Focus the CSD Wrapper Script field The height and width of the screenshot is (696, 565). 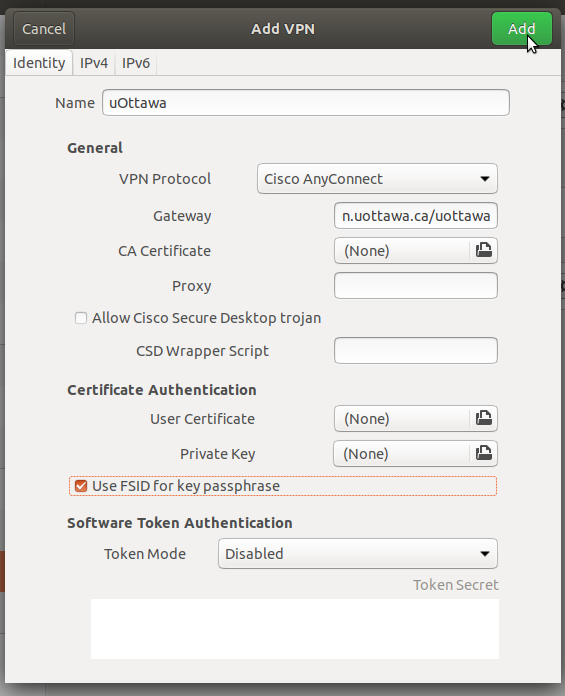point(416,350)
